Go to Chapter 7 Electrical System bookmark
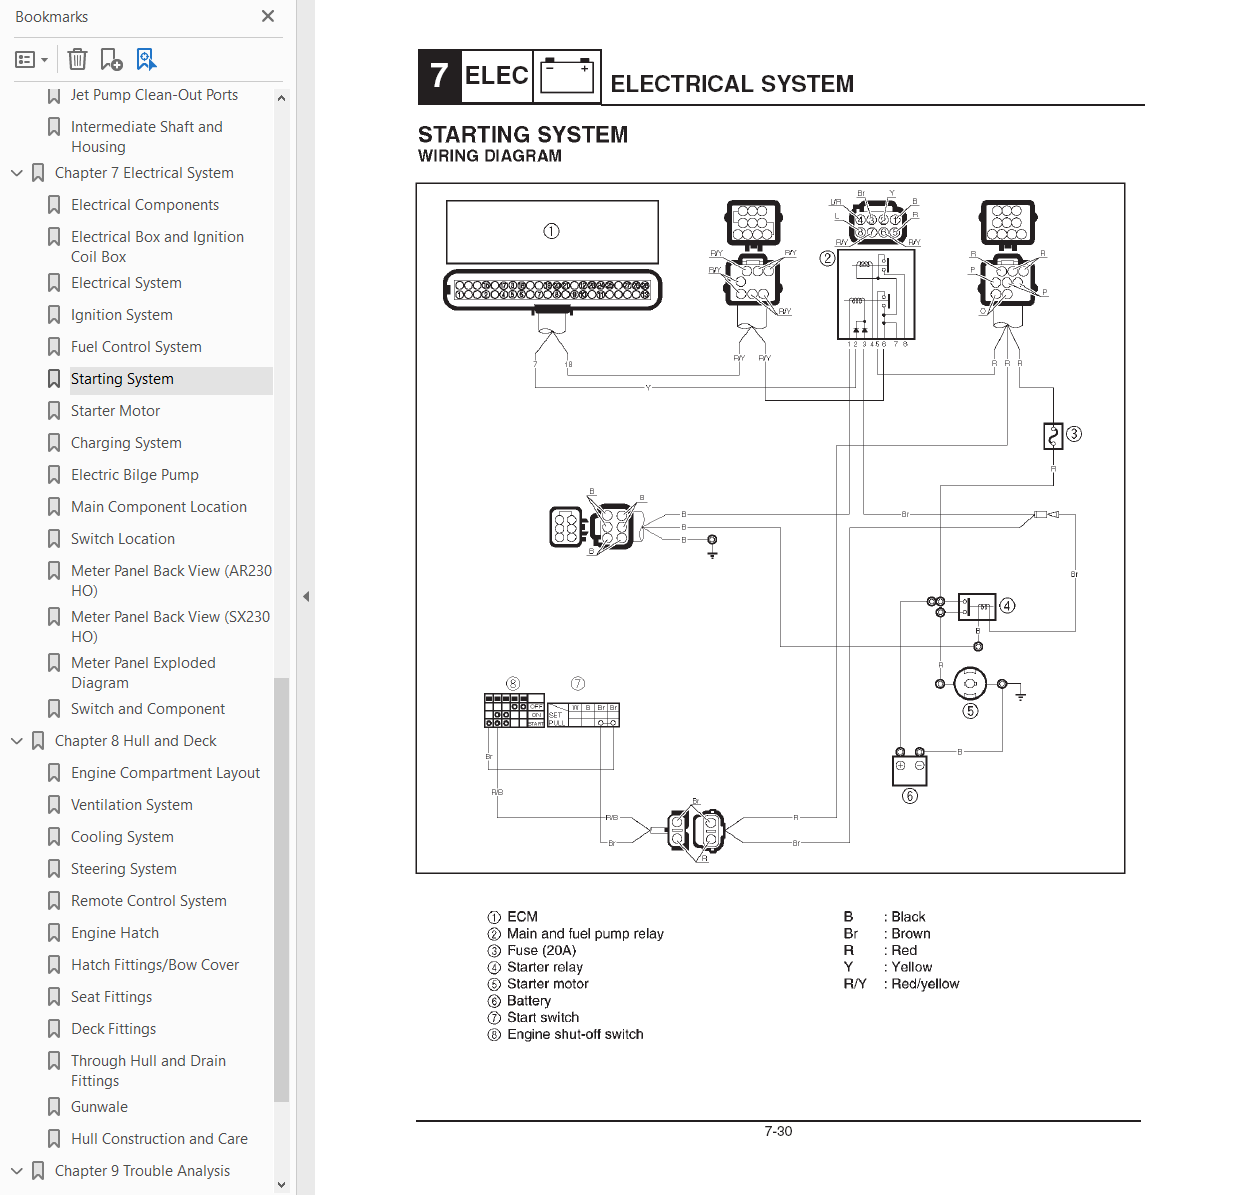Screen dimensions: 1240x1195 click(x=144, y=173)
